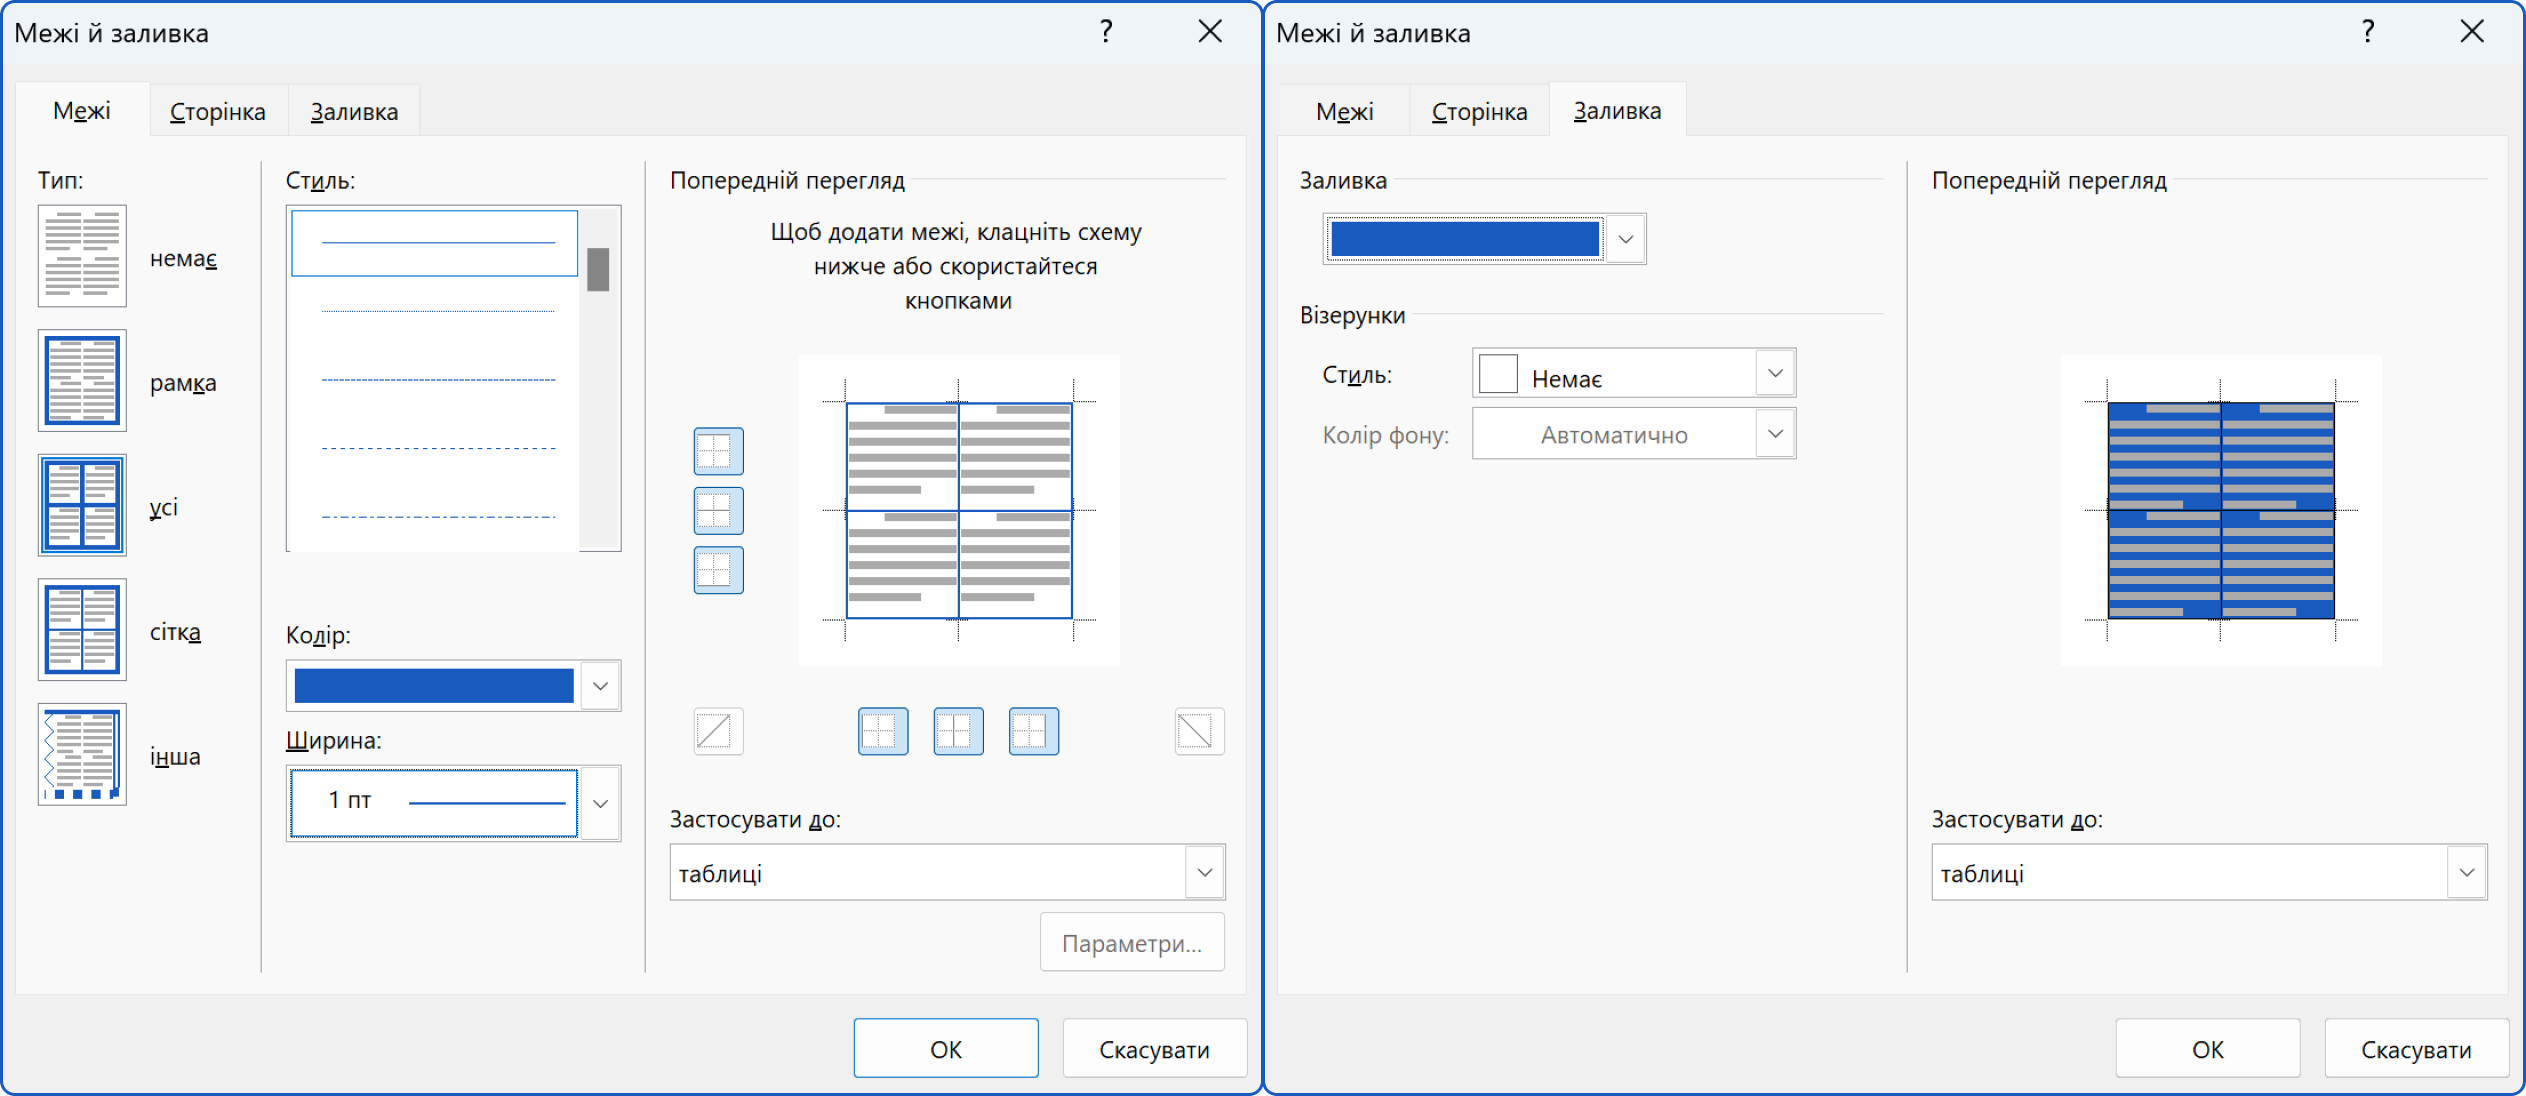This screenshot has height=1096, width=2526.
Task: Toggle inside vertical border button
Action: point(958,731)
